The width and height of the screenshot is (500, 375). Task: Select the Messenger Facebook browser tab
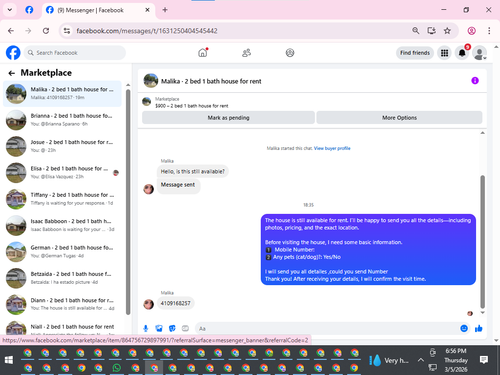point(98,10)
